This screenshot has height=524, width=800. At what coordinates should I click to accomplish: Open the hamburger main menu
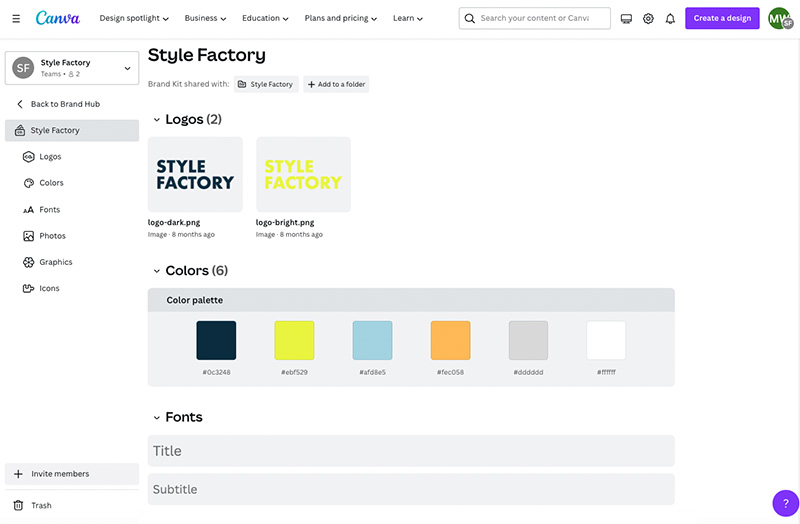16,18
